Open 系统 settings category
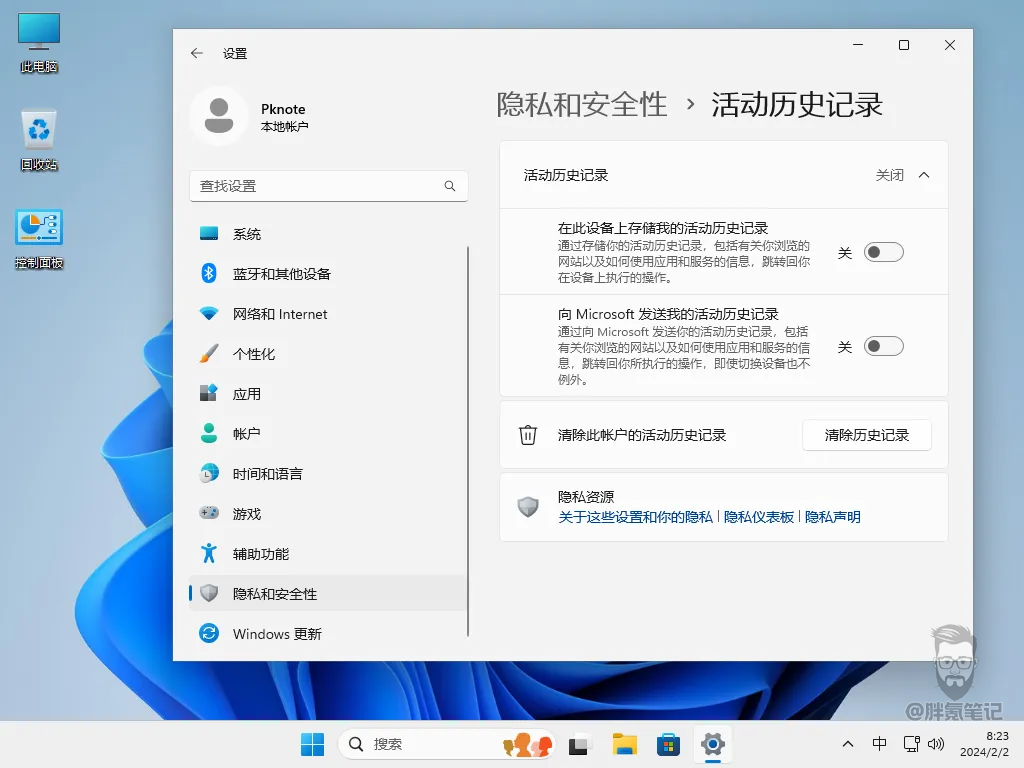The image size is (1024, 768). 328,234
